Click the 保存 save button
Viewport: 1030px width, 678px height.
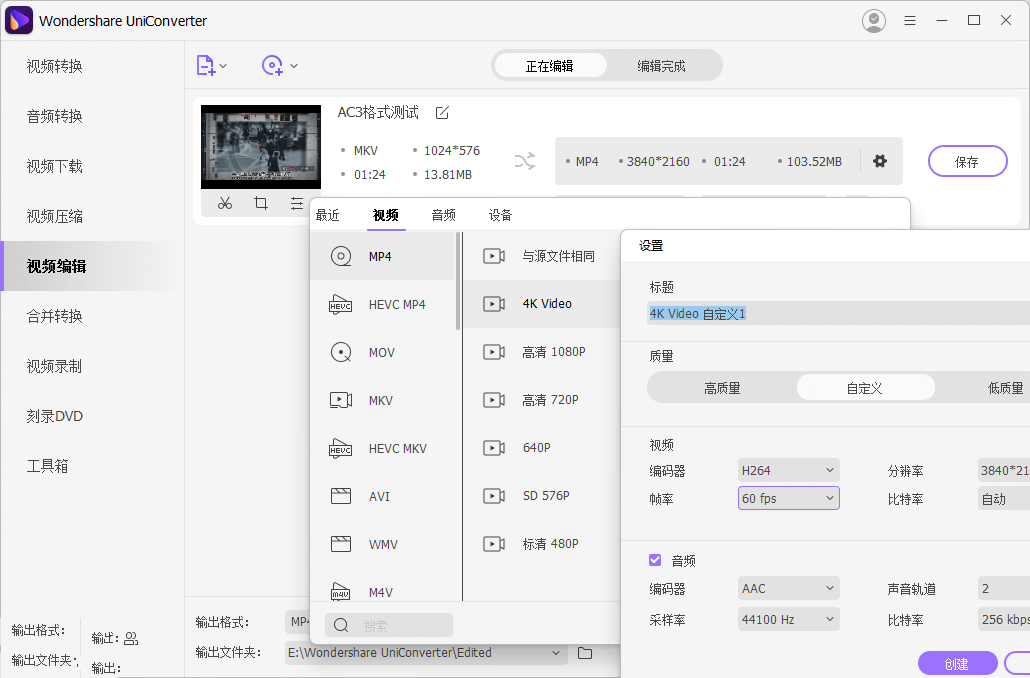coord(966,162)
